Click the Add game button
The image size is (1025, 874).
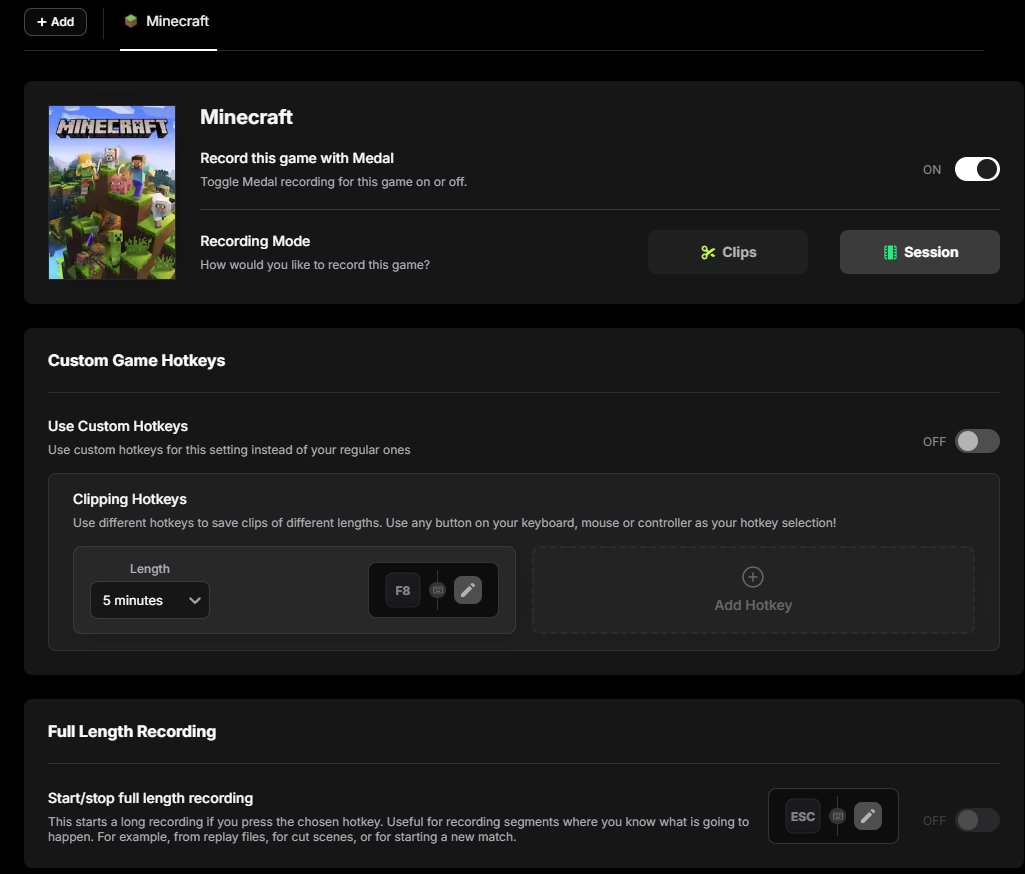coord(56,22)
